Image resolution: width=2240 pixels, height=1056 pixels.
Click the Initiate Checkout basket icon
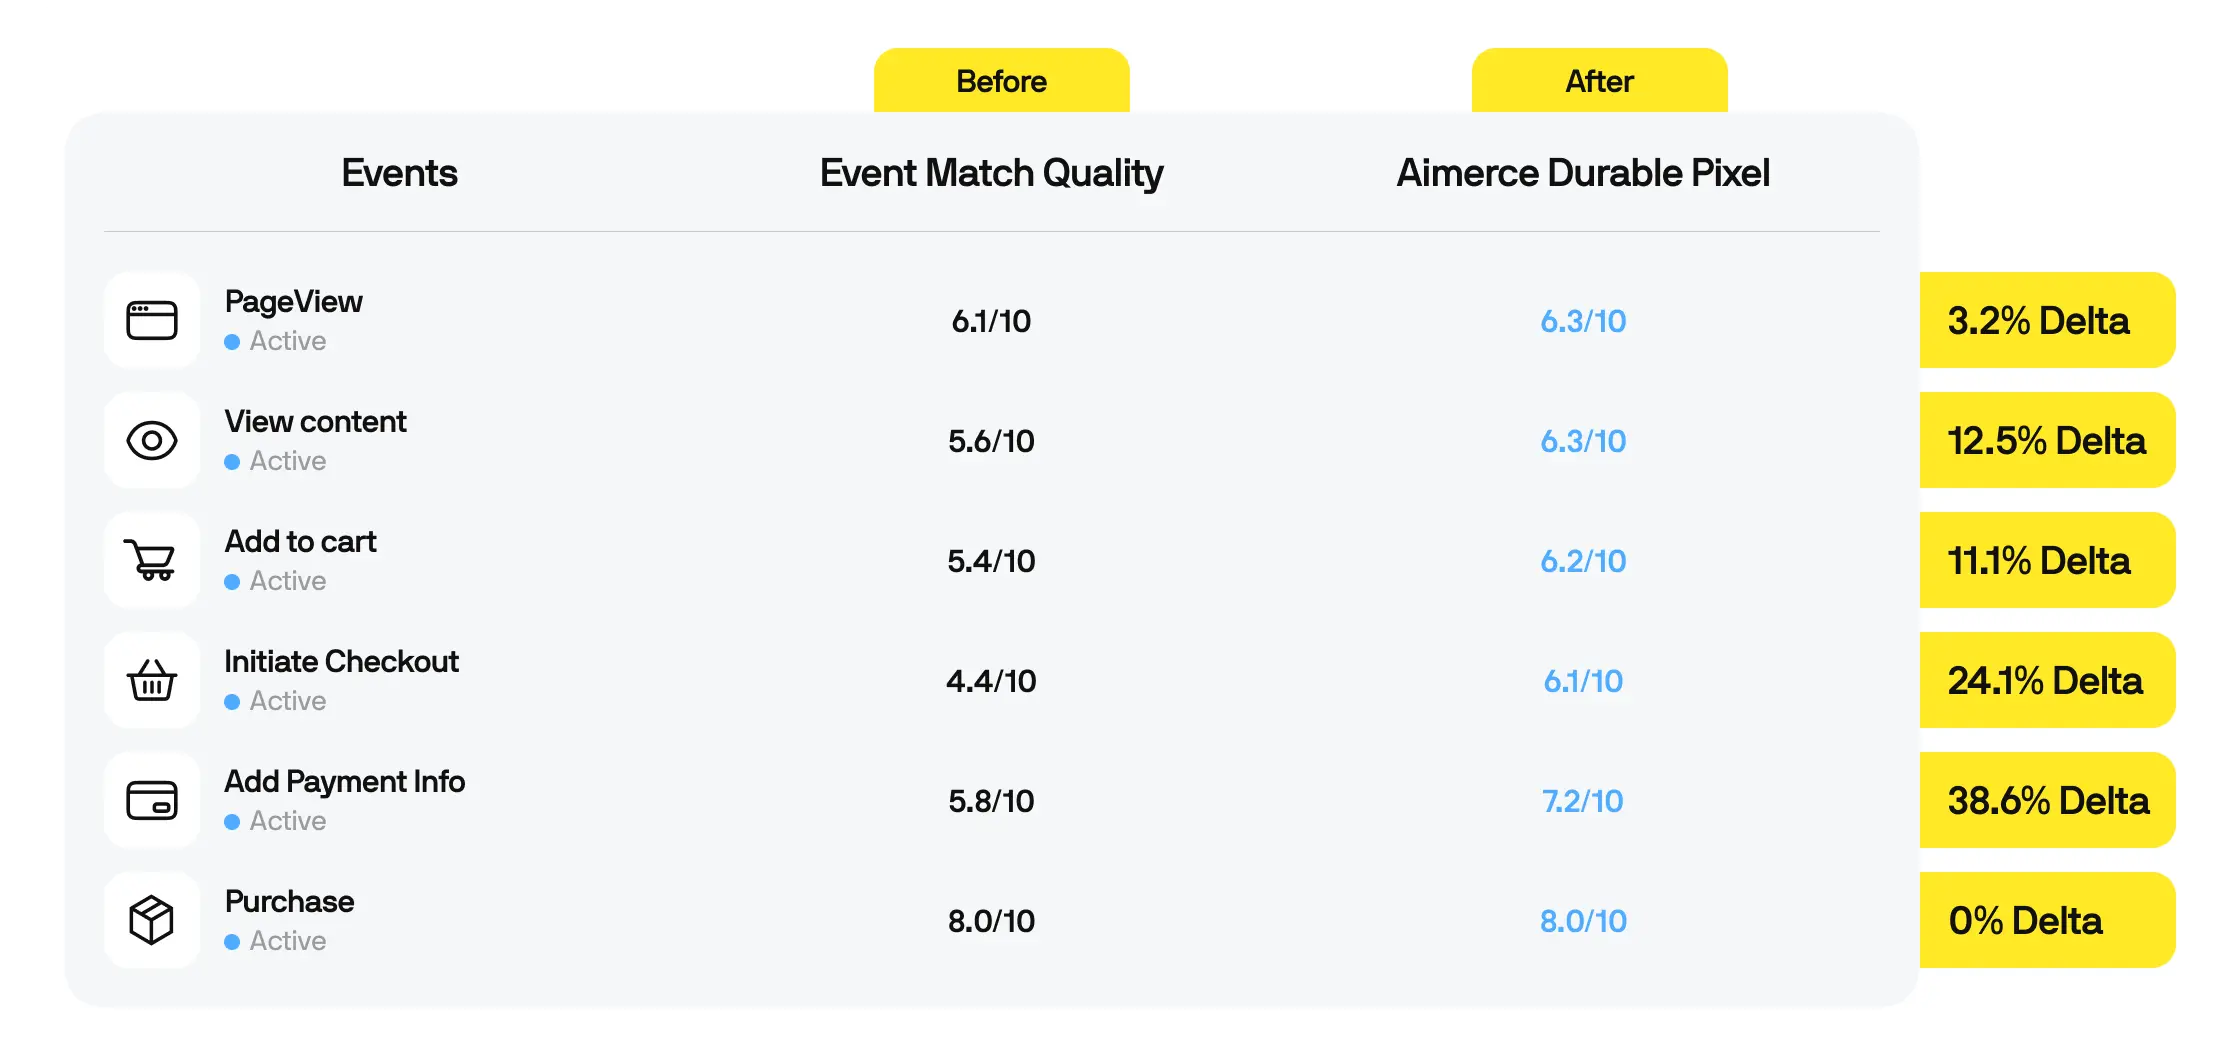(x=152, y=680)
